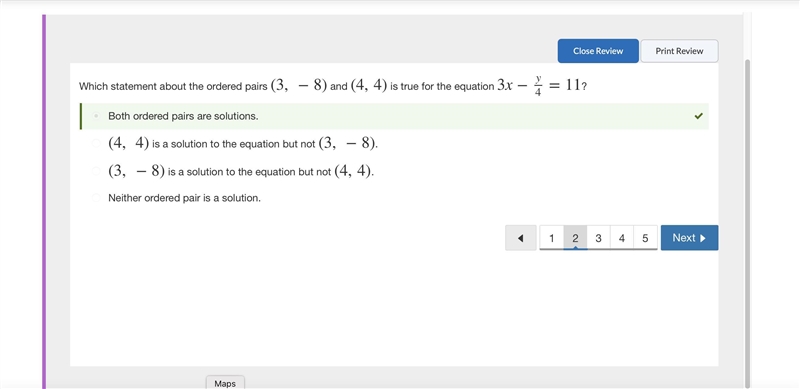The image size is (800, 389).
Task: Click the green checkmark on the correct answer
Action: pyautogui.click(x=698, y=116)
